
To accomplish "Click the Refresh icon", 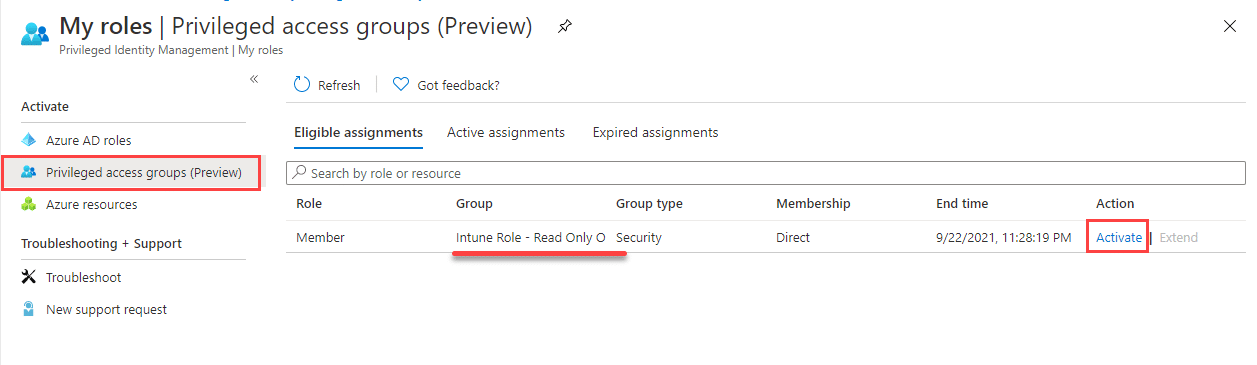I will (302, 85).
